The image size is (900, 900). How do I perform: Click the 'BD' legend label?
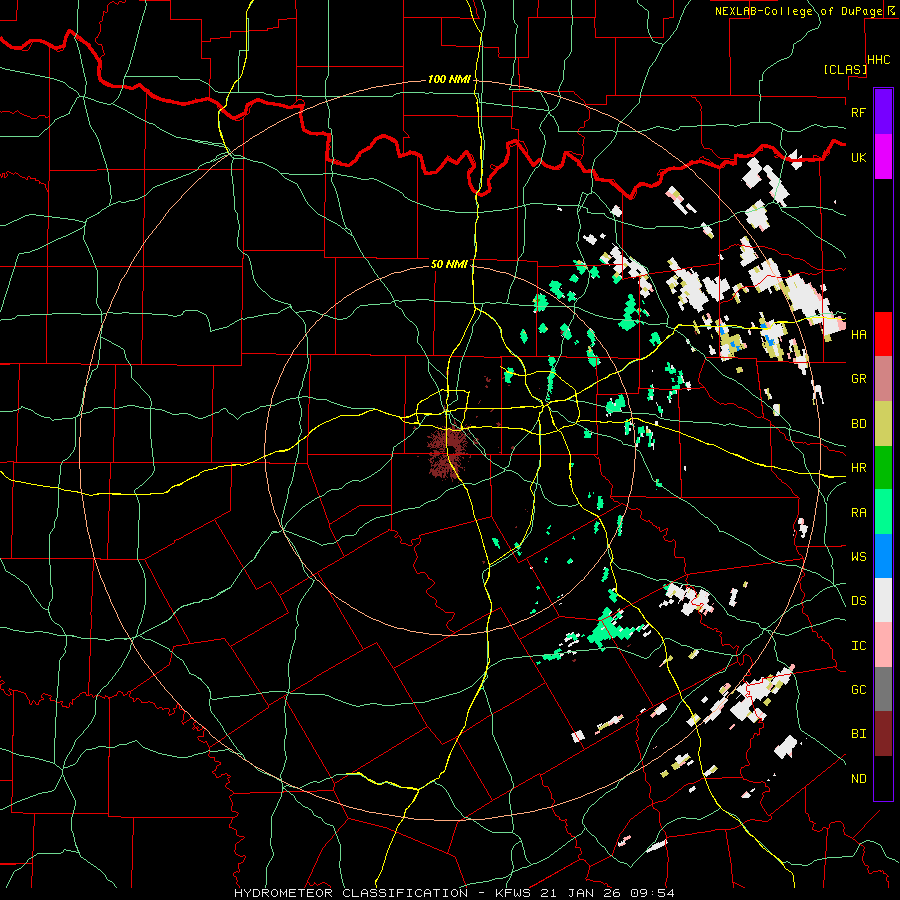[858, 424]
